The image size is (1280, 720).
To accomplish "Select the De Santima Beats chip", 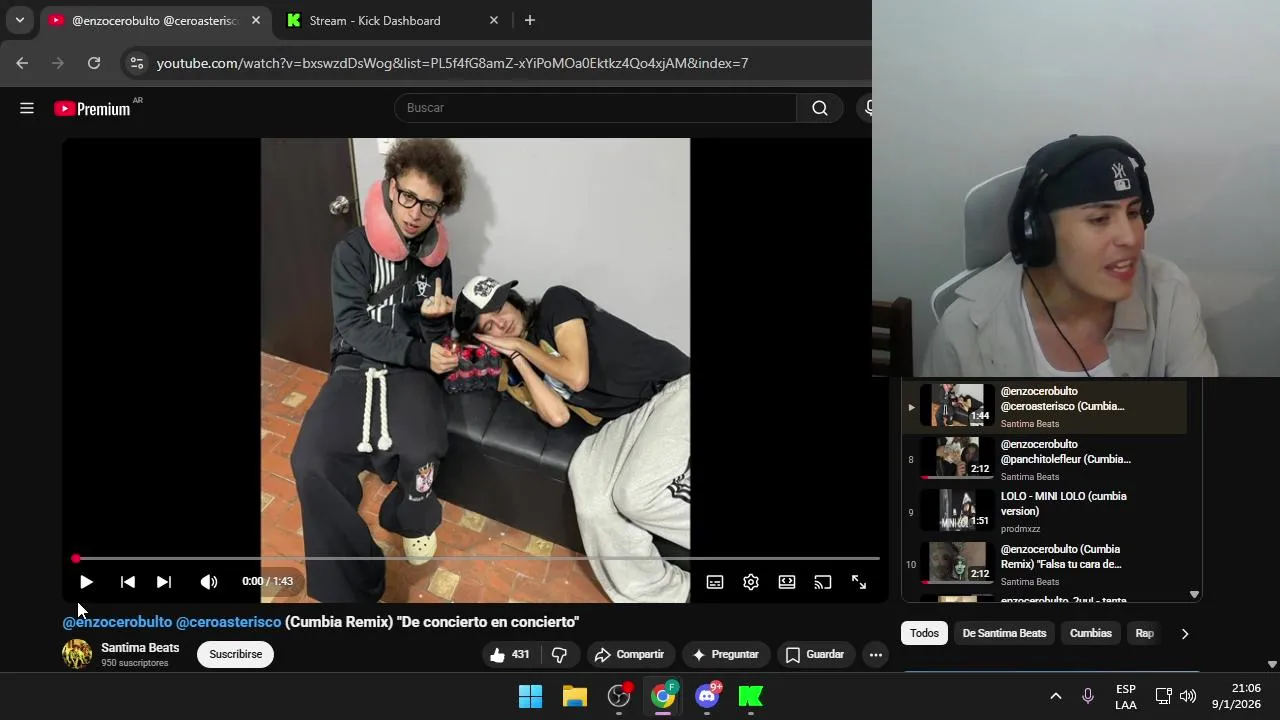I will (x=1004, y=633).
